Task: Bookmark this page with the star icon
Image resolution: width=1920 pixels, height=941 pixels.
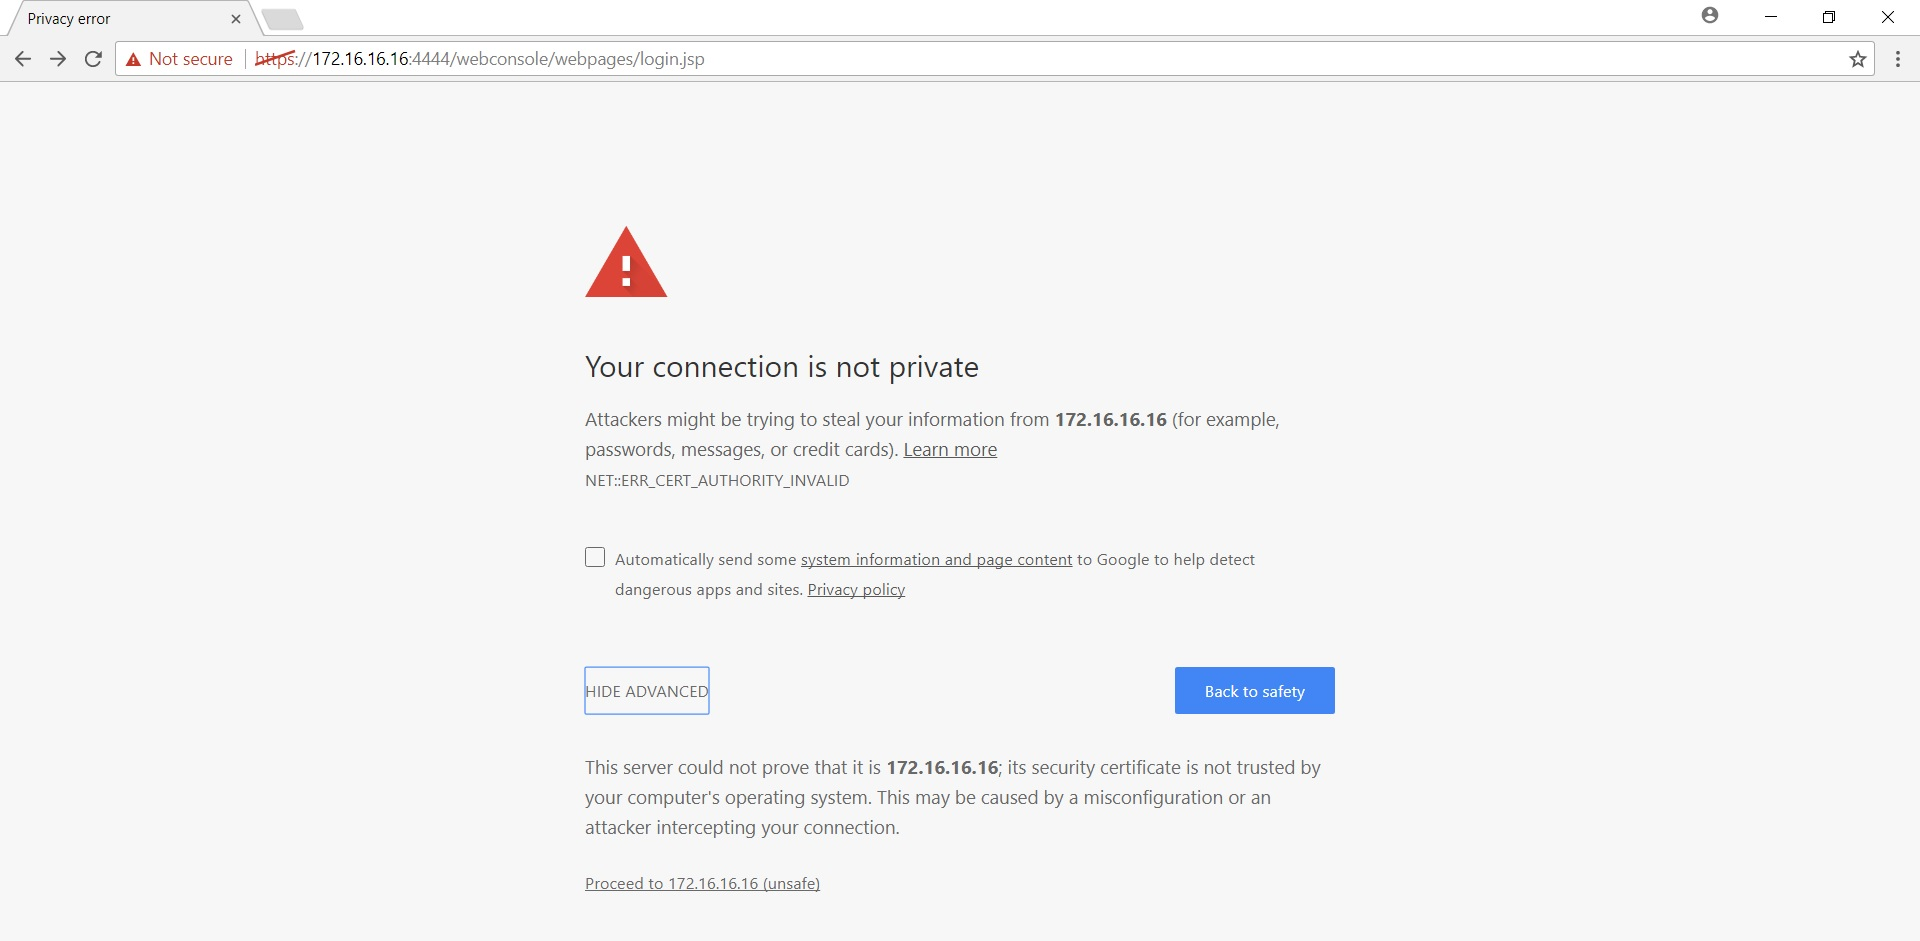Action: (x=1858, y=59)
